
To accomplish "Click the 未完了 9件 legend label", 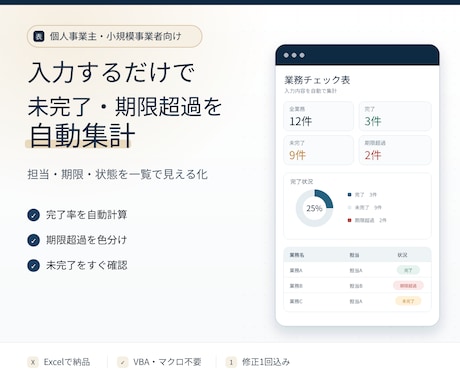I will point(368,207).
